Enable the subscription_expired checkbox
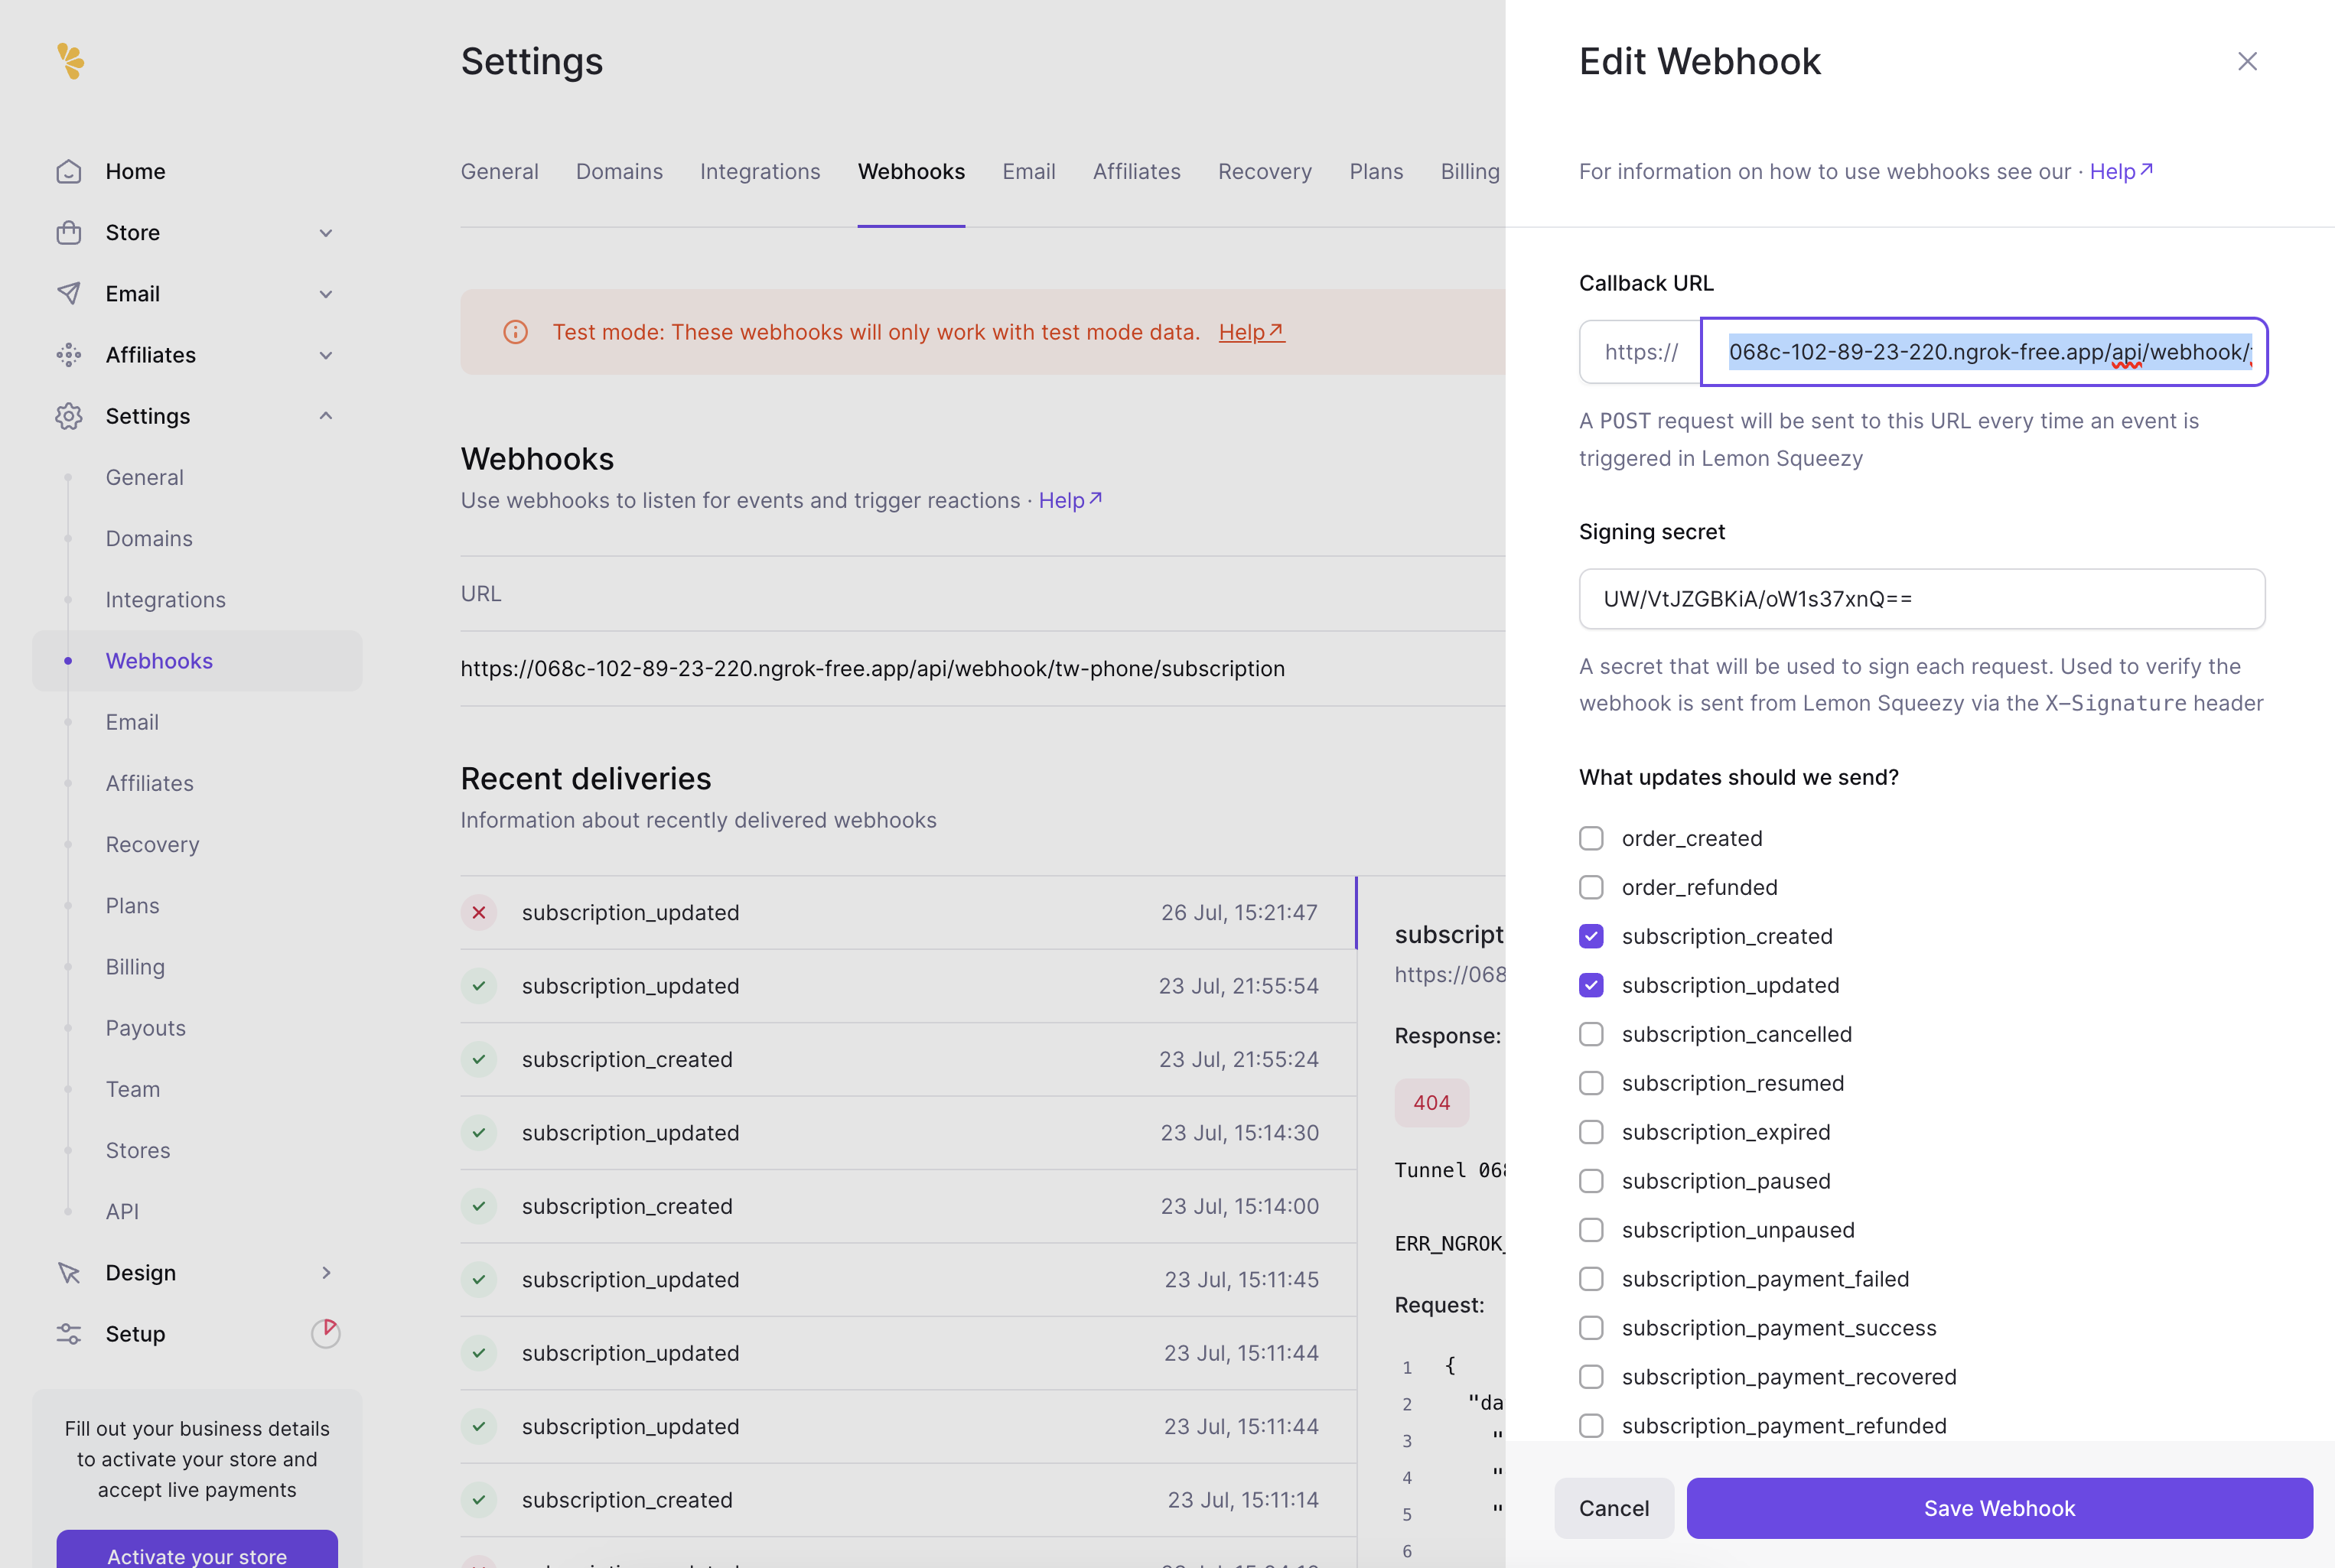Viewport: 2335px width, 1568px height. coord(1591,1132)
